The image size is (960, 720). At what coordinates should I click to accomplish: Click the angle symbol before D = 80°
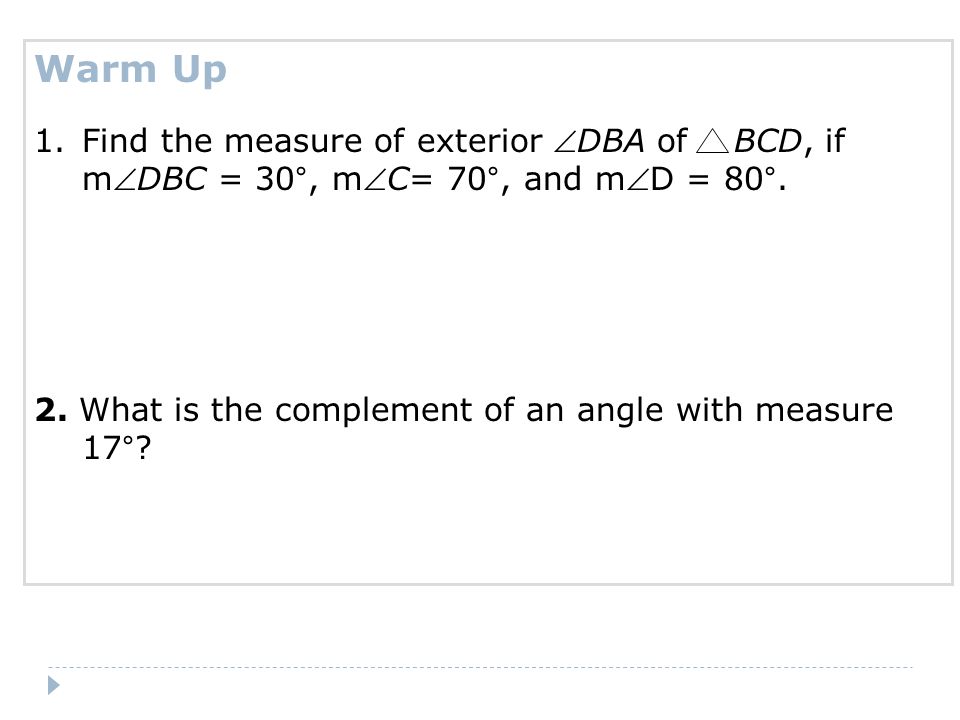(639, 181)
